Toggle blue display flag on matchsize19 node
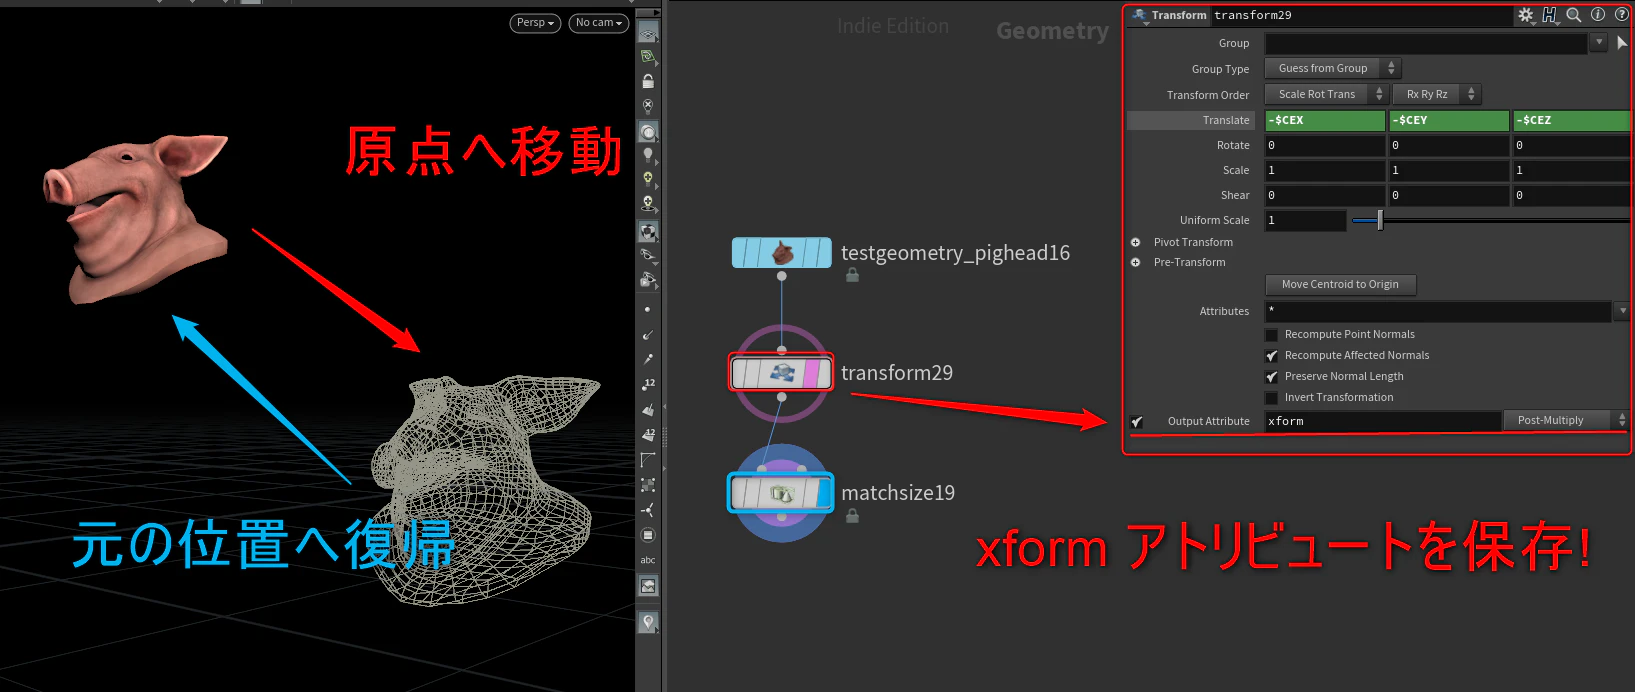Screen dimensions: 1635x692 tap(824, 493)
